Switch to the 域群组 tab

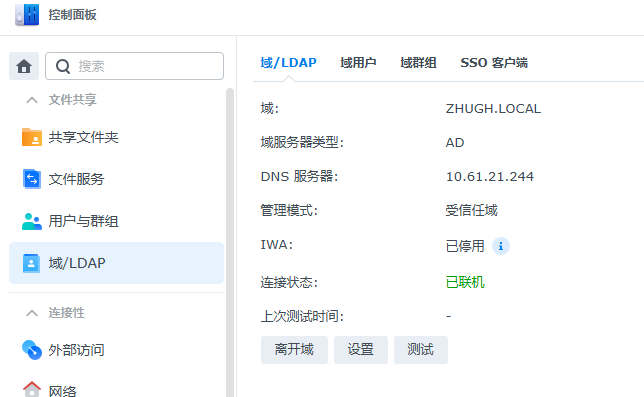[x=418, y=63]
